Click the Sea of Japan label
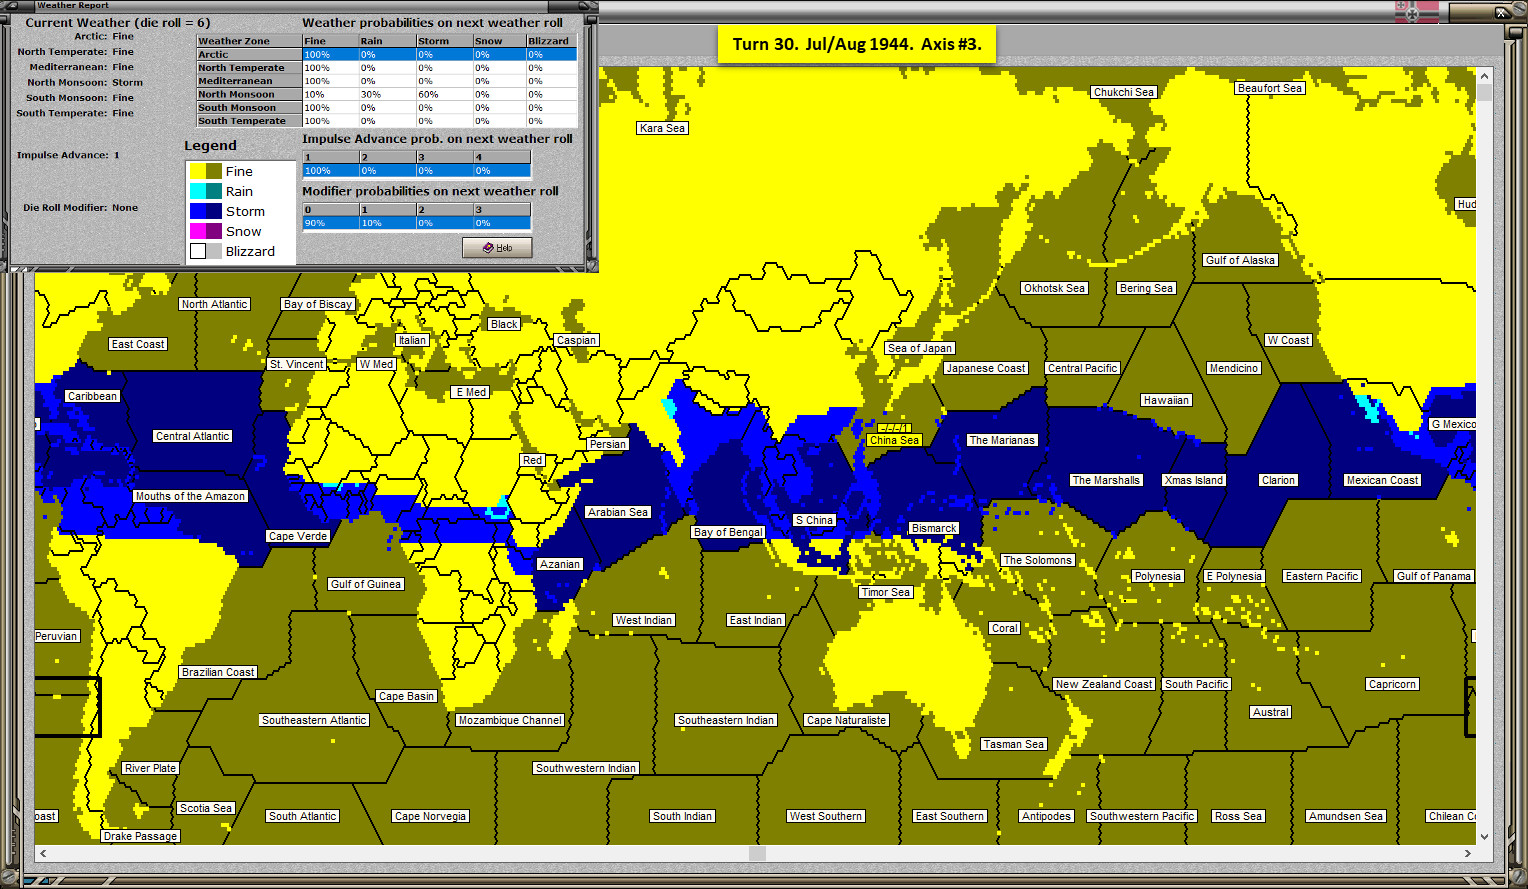1528x889 pixels. pyautogui.click(x=920, y=348)
